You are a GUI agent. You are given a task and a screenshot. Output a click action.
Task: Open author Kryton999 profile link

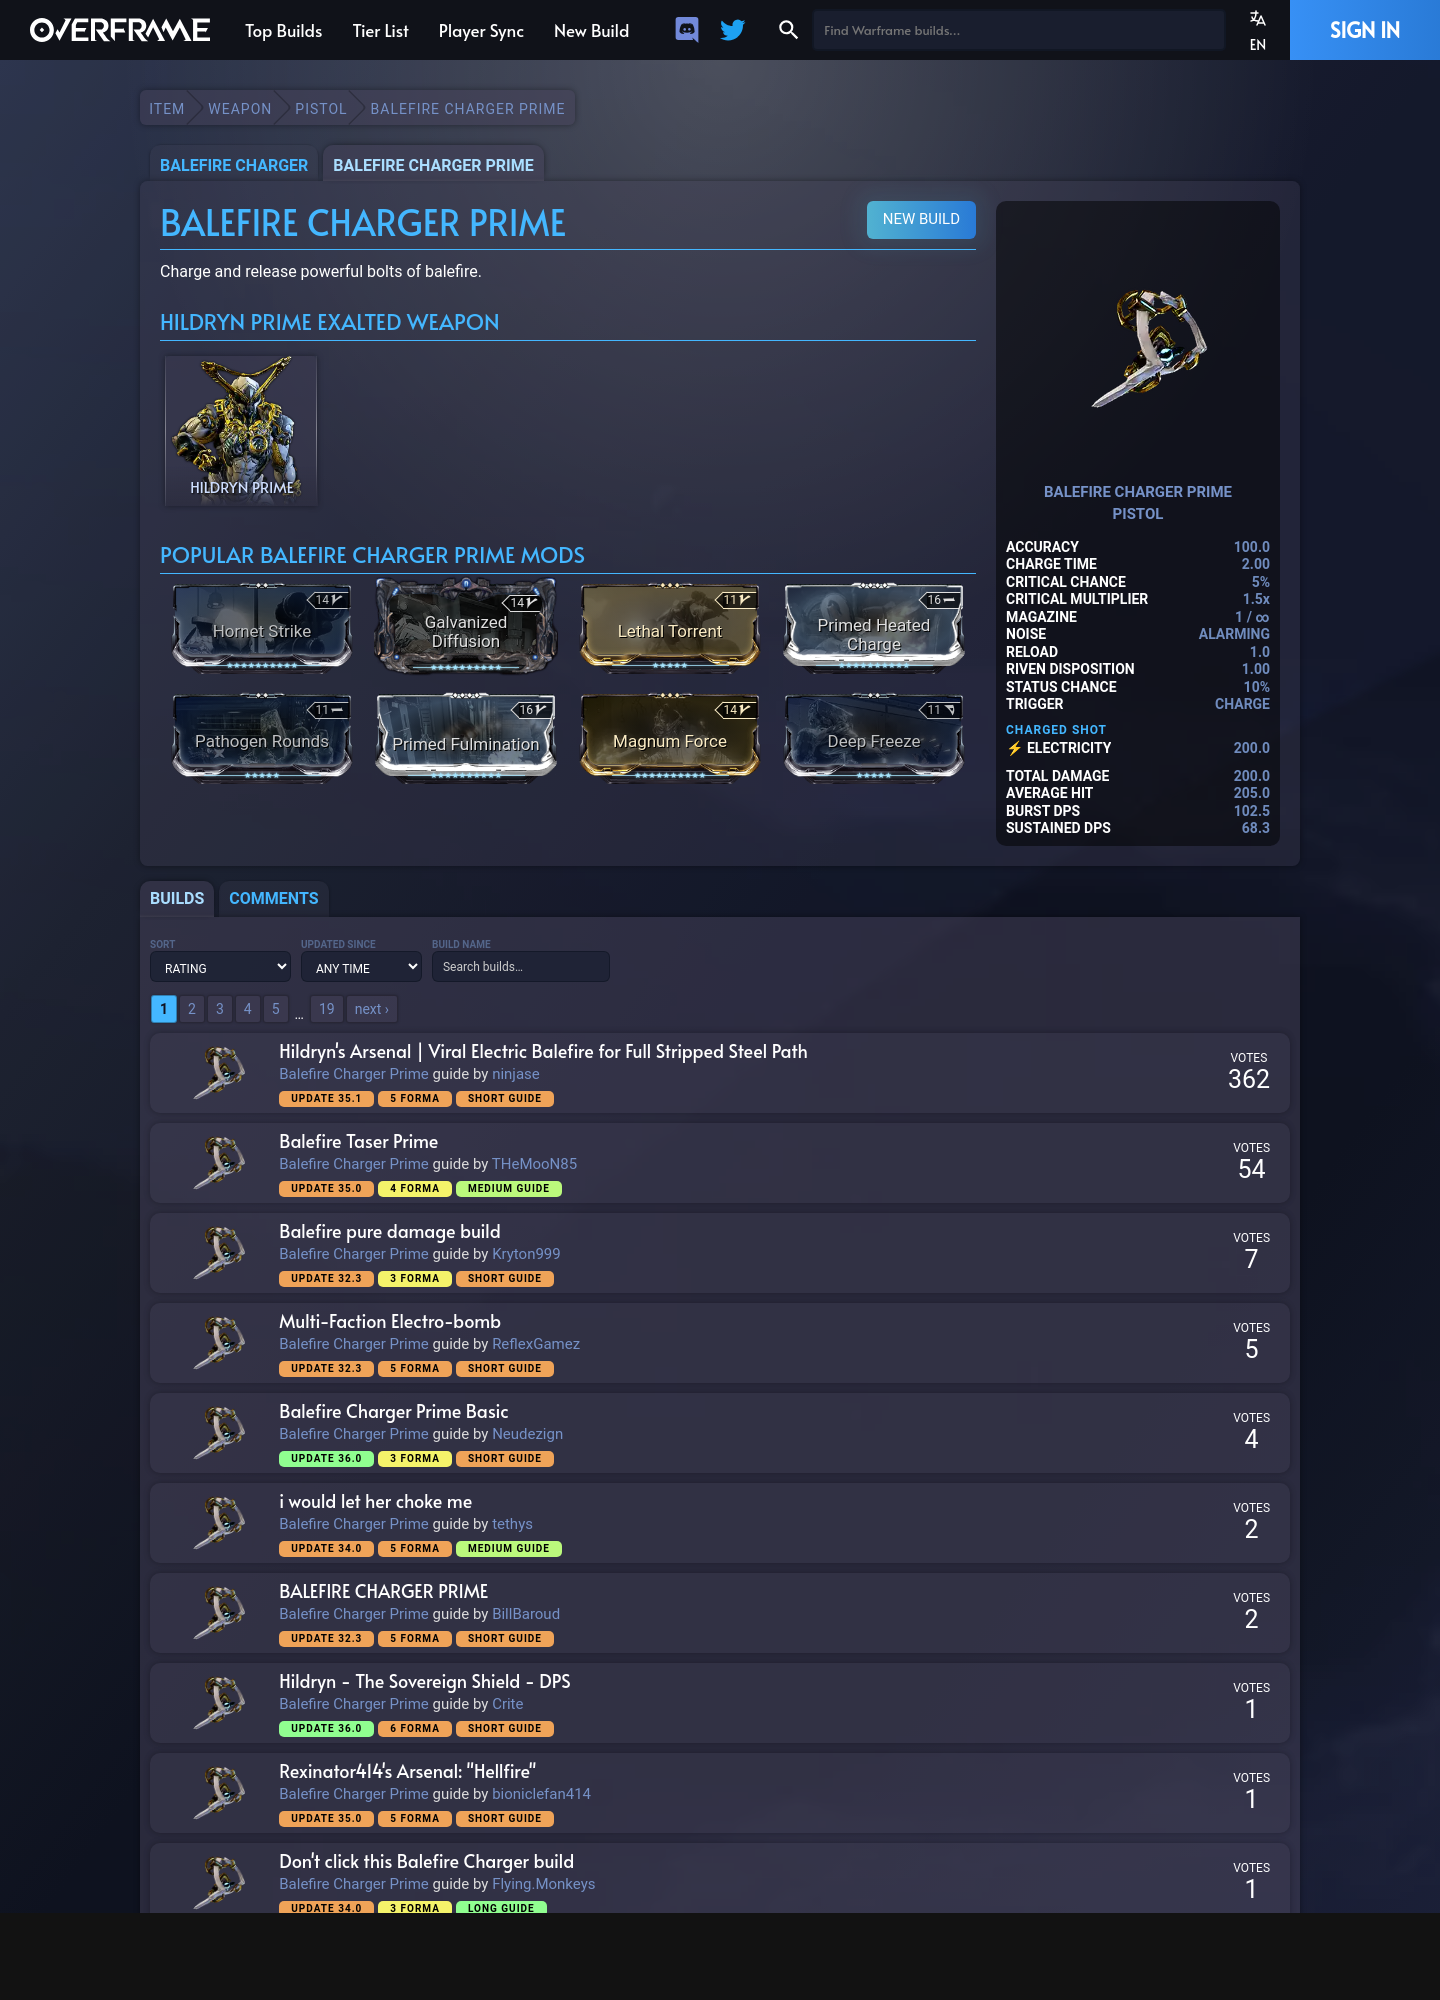pos(526,1254)
